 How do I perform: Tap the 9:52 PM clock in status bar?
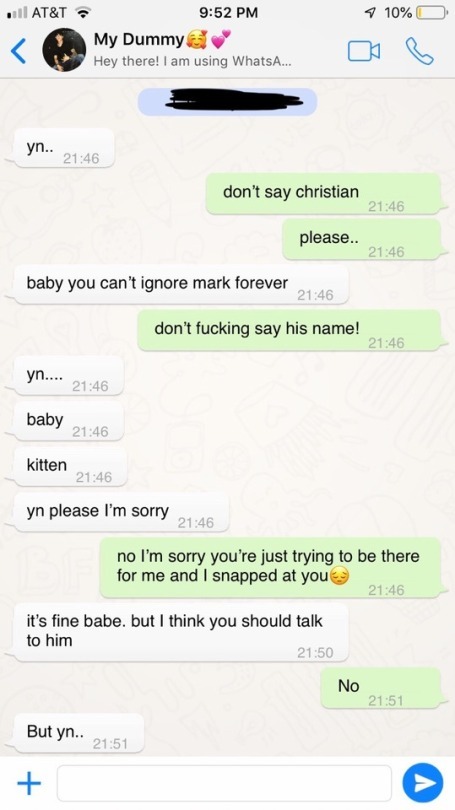[x=228, y=12]
